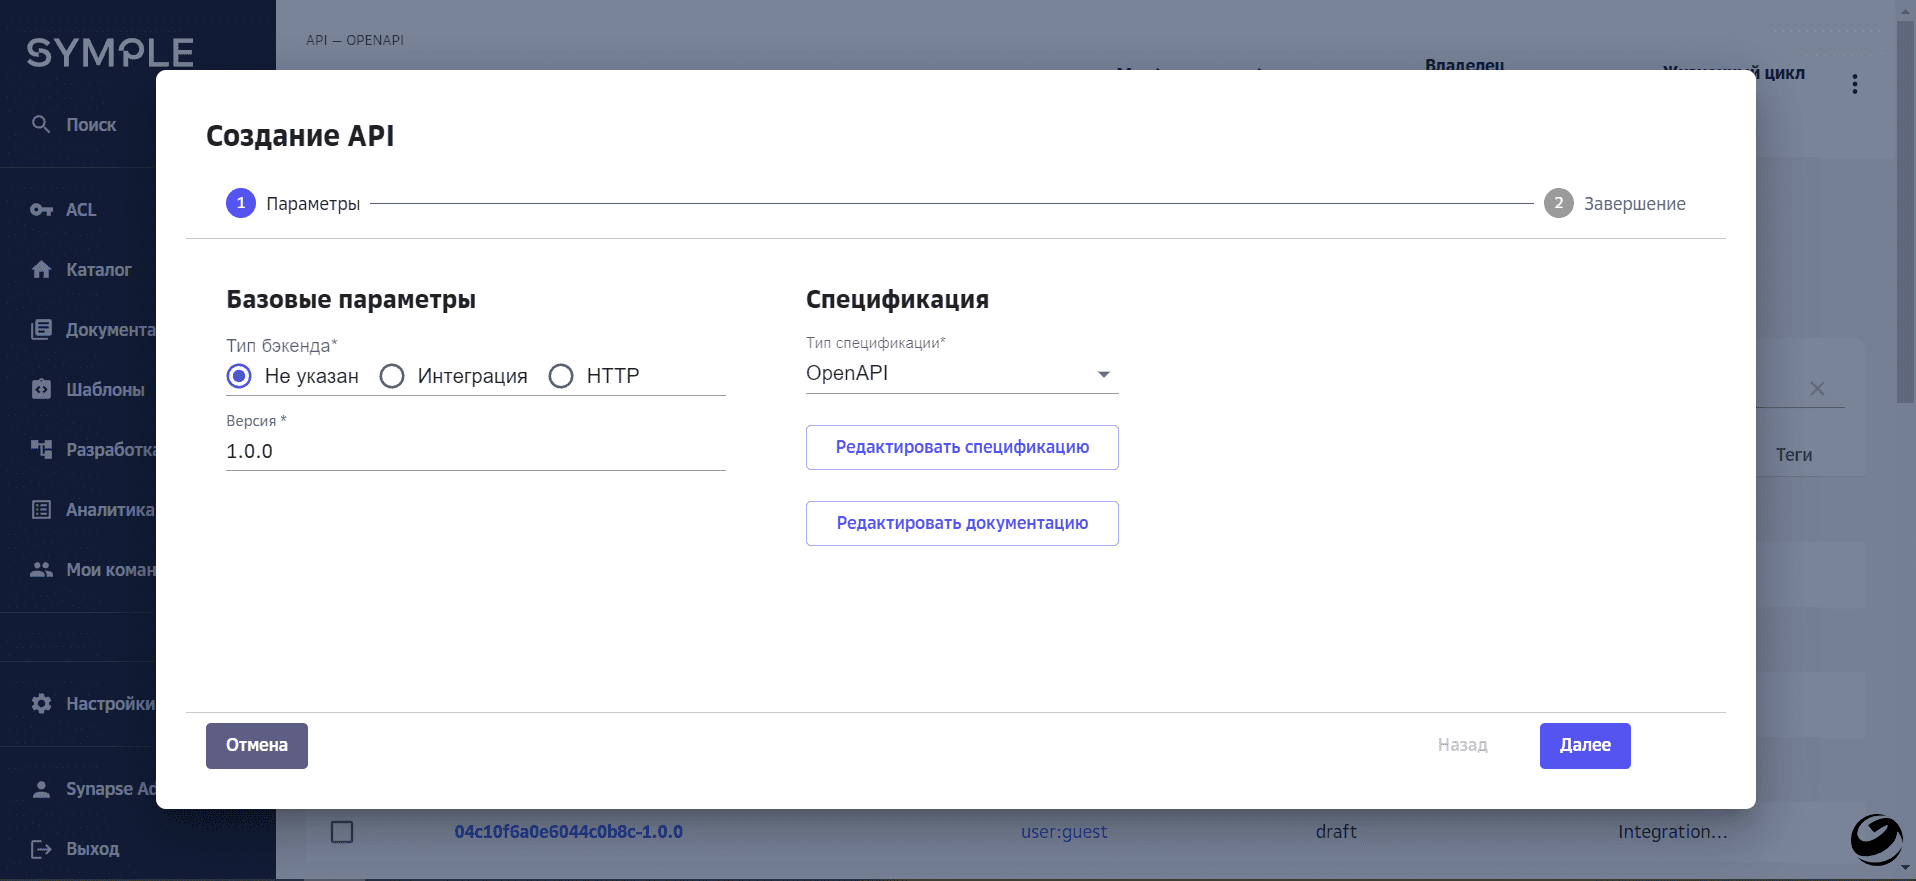1916x881 pixels.
Task: Click the 'Отмена' button
Action: 257,745
